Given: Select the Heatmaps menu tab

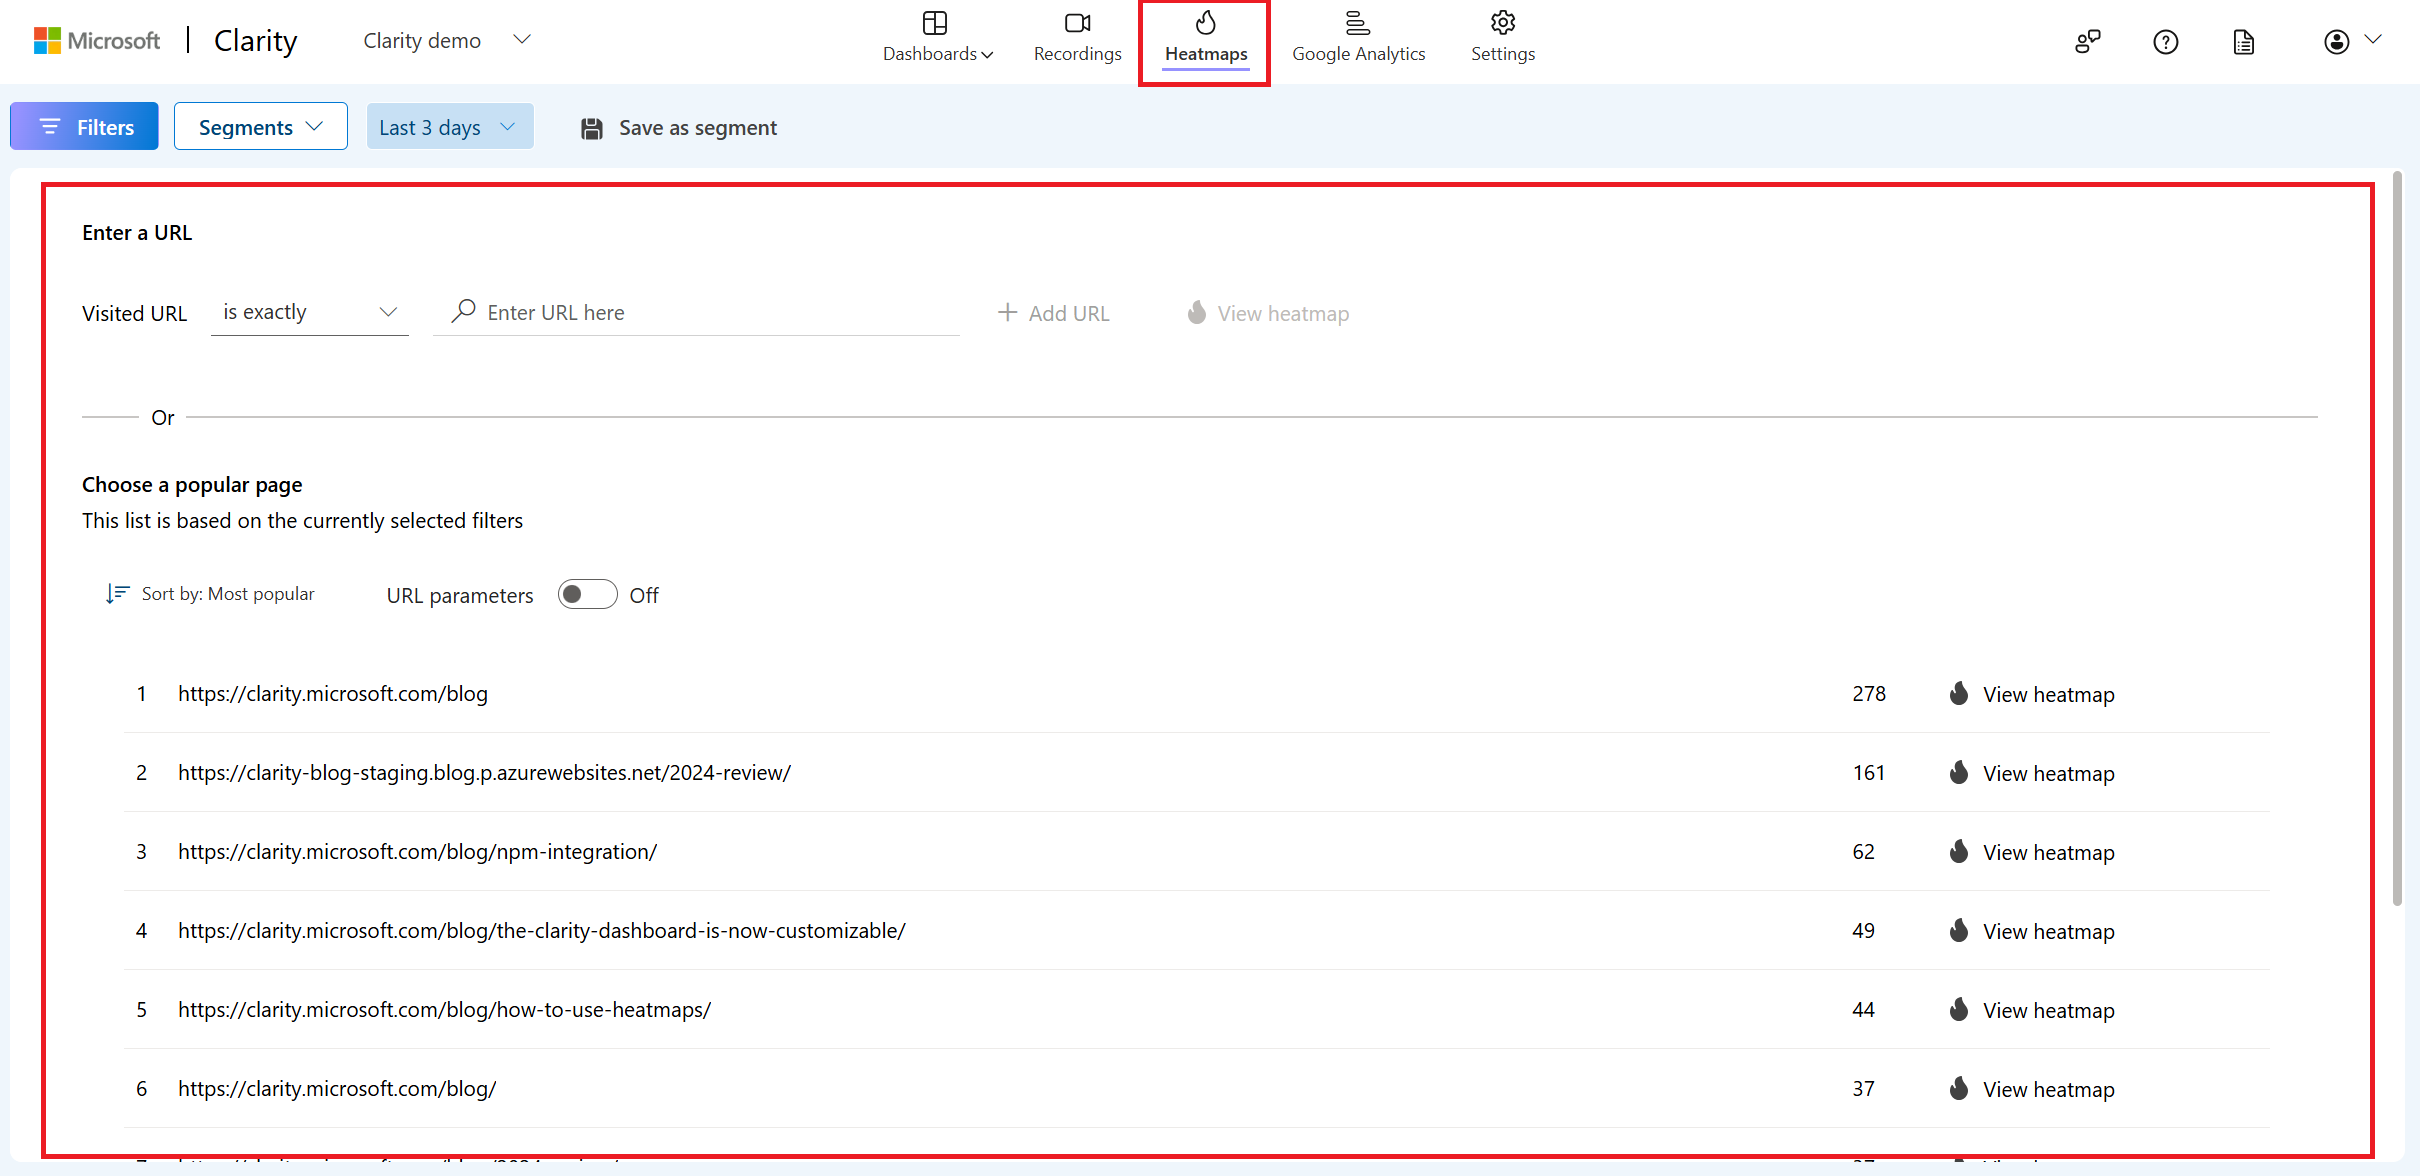Looking at the screenshot, I should tap(1205, 39).
